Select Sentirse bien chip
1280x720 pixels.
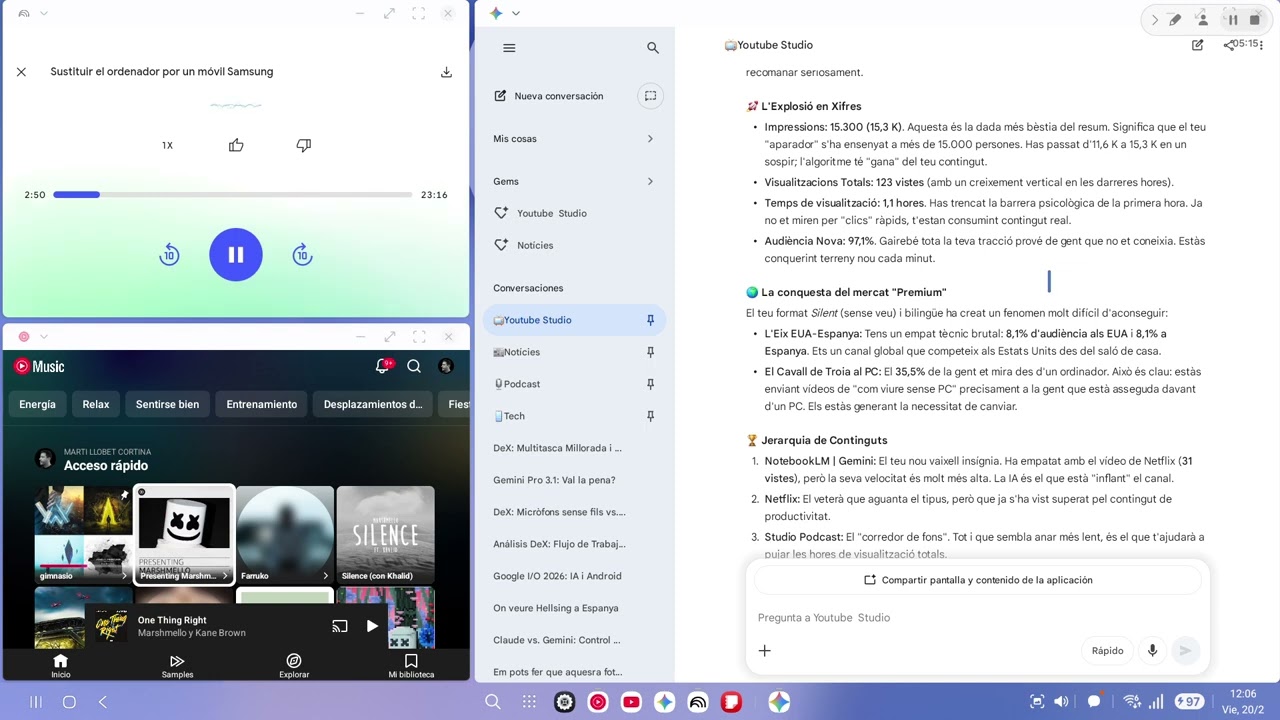167,404
